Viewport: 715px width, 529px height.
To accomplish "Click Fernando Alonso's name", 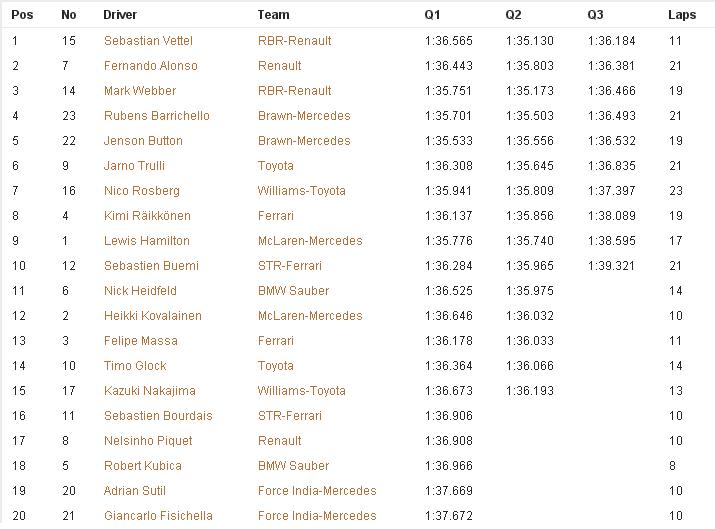I will pos(150,66).
